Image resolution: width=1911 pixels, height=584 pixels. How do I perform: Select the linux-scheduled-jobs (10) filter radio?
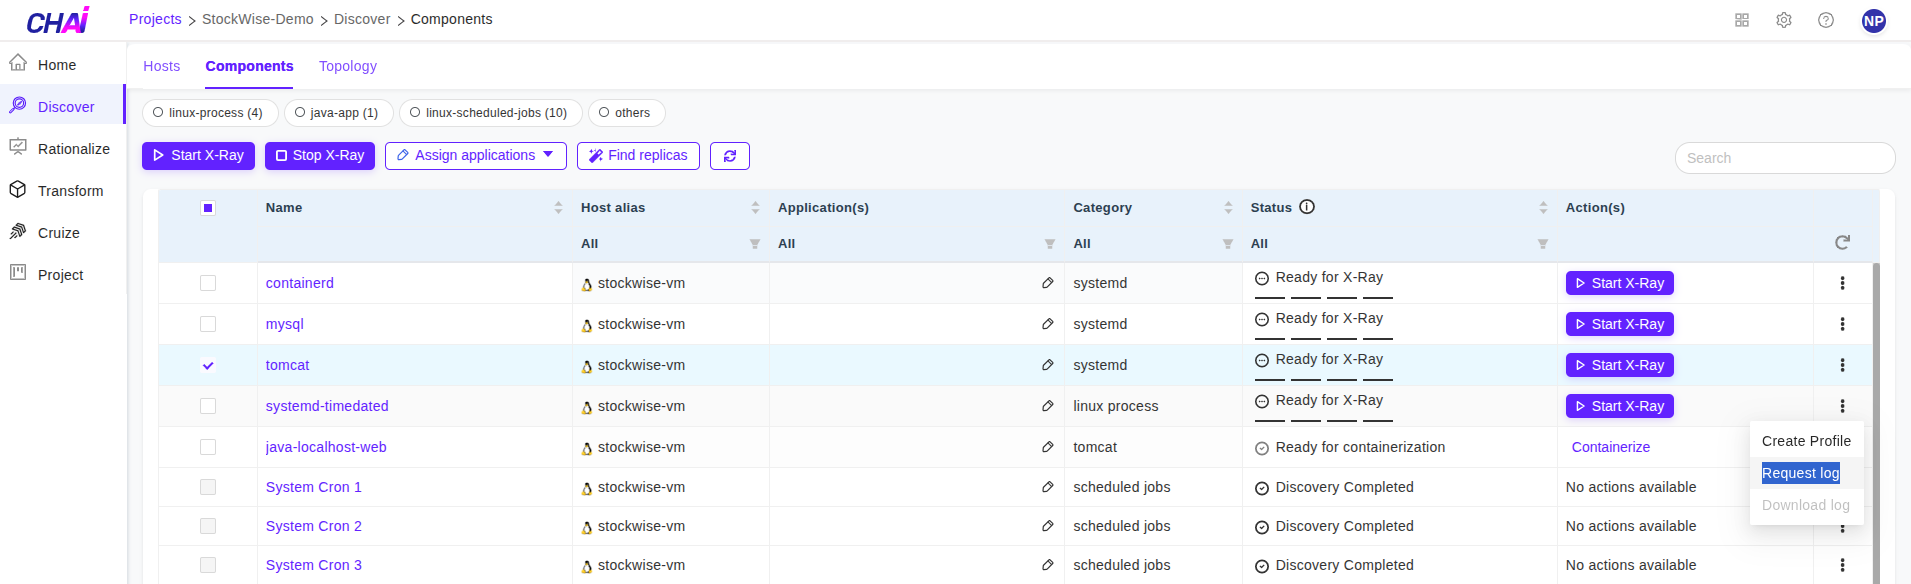415,113
